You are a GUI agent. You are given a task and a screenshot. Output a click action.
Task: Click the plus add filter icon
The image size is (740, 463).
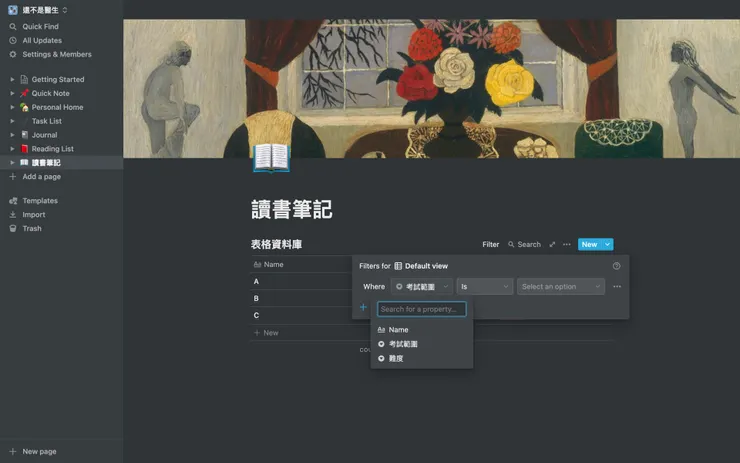[x=363, y=307]
